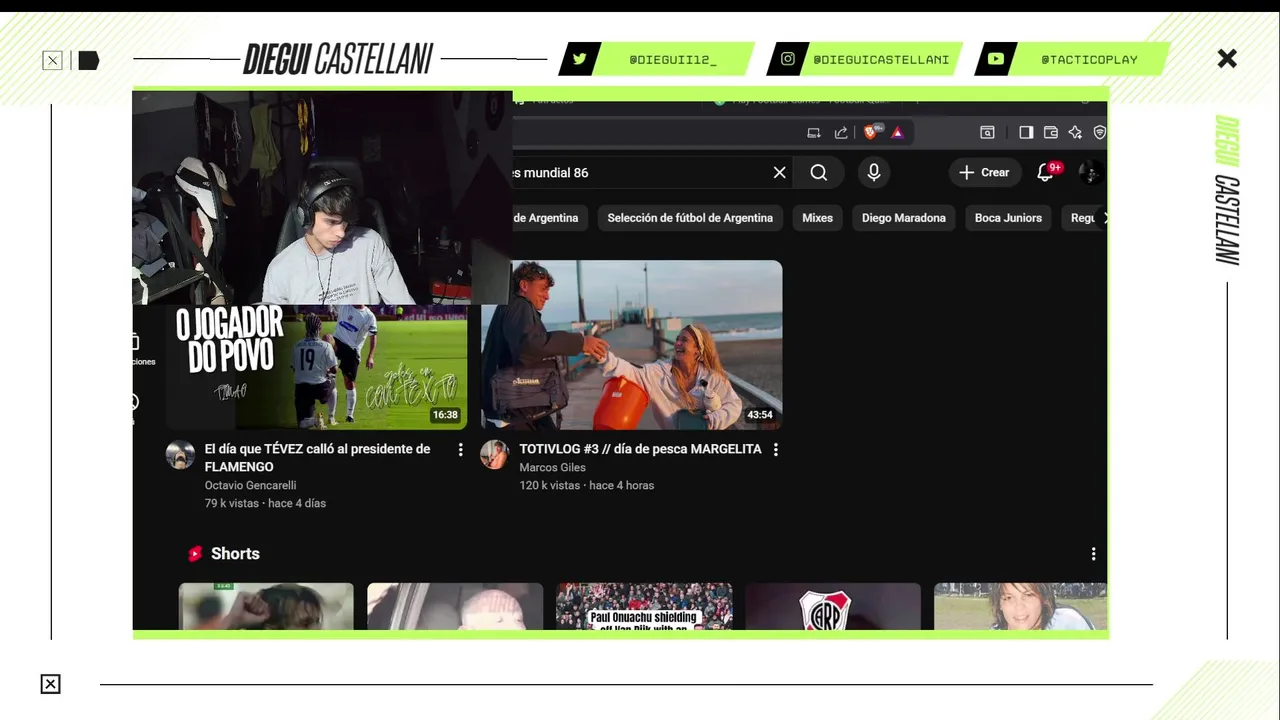
Task: Open Marcos Giles channel name link
Action: click(552, 467)
